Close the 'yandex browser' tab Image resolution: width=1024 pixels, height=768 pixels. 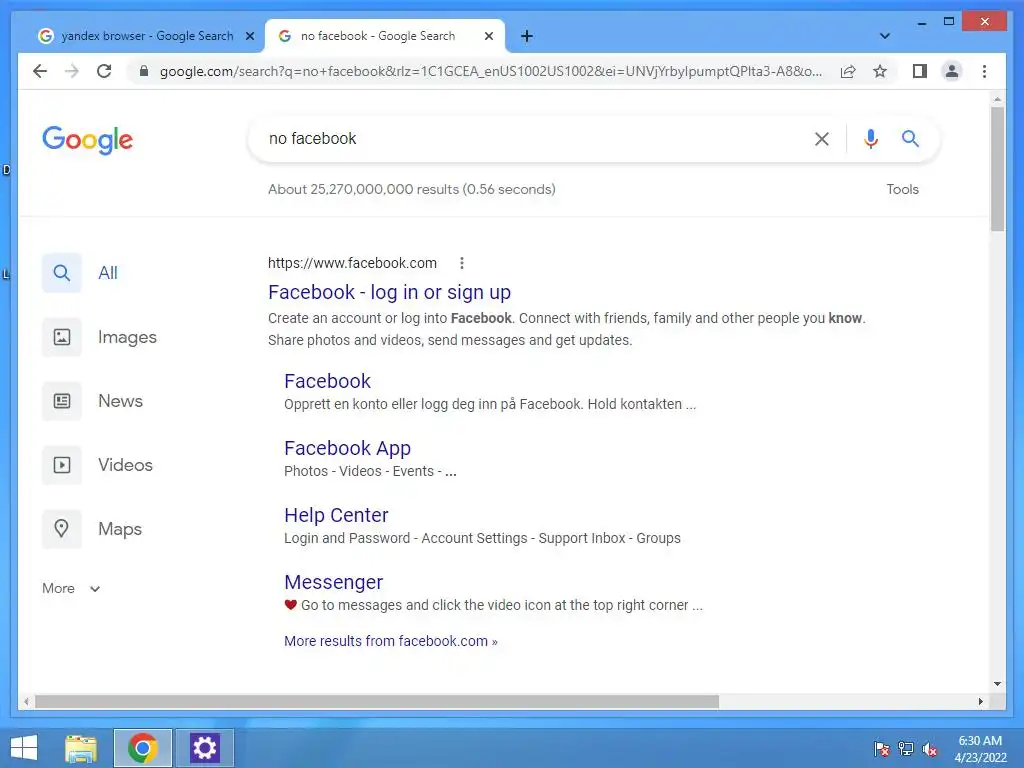249,36
